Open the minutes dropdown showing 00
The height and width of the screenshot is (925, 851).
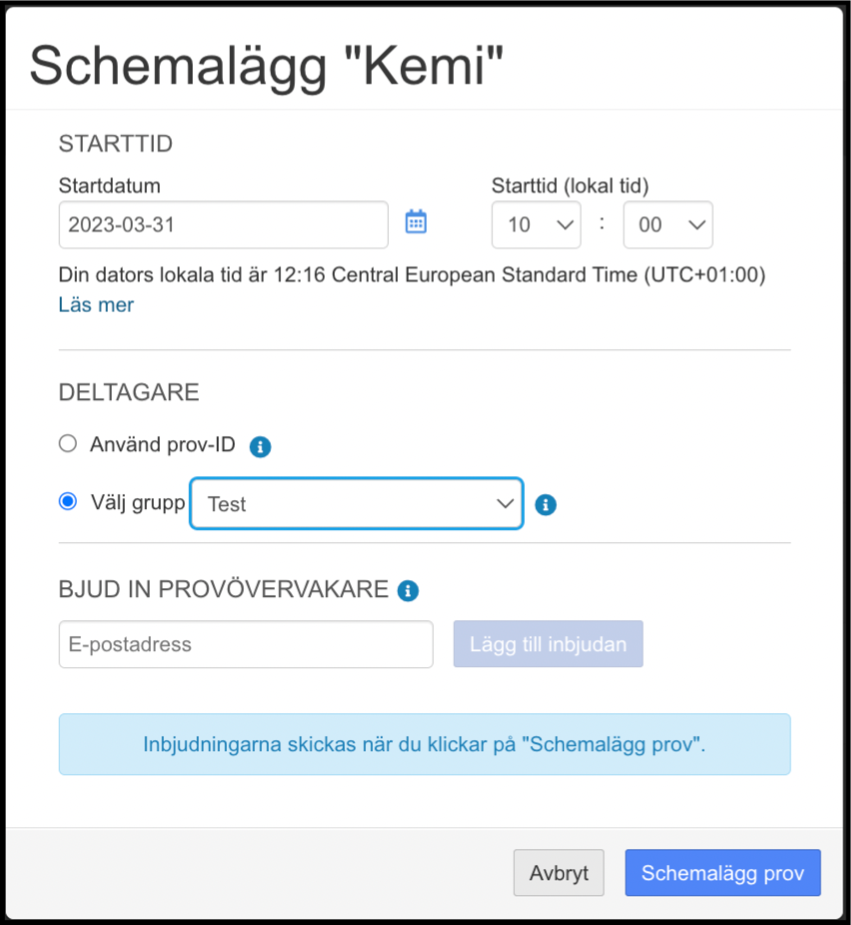668,225
